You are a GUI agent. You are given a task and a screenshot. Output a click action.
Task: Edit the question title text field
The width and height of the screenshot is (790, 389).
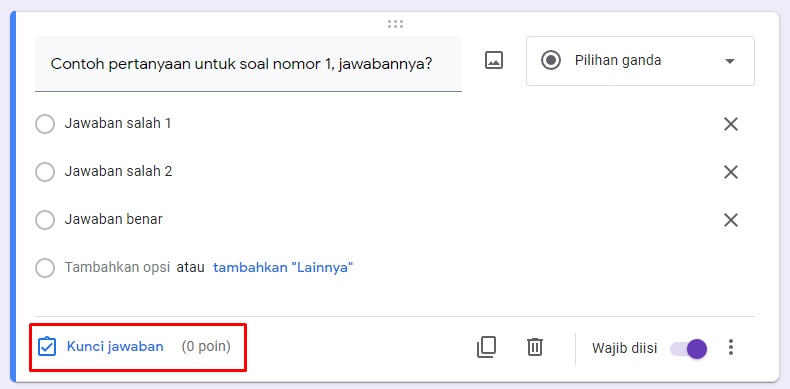248,64
